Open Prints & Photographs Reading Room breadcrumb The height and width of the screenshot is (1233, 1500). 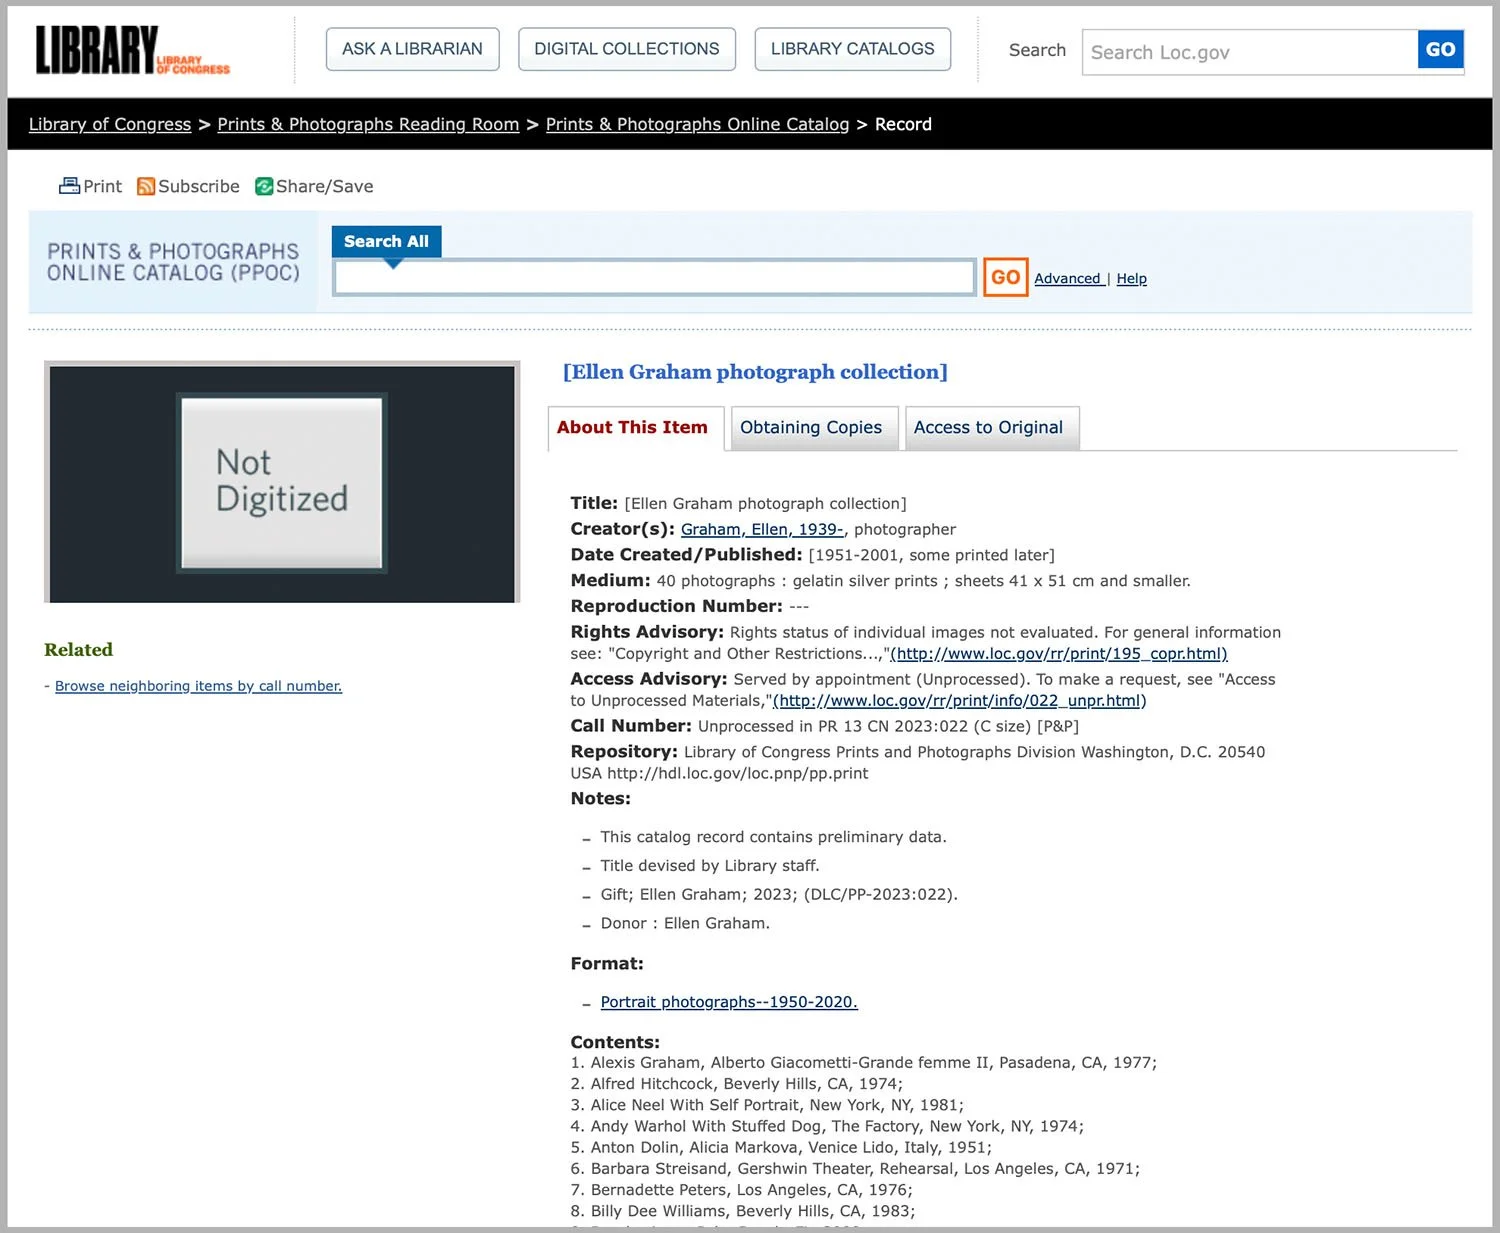(368, 124)
